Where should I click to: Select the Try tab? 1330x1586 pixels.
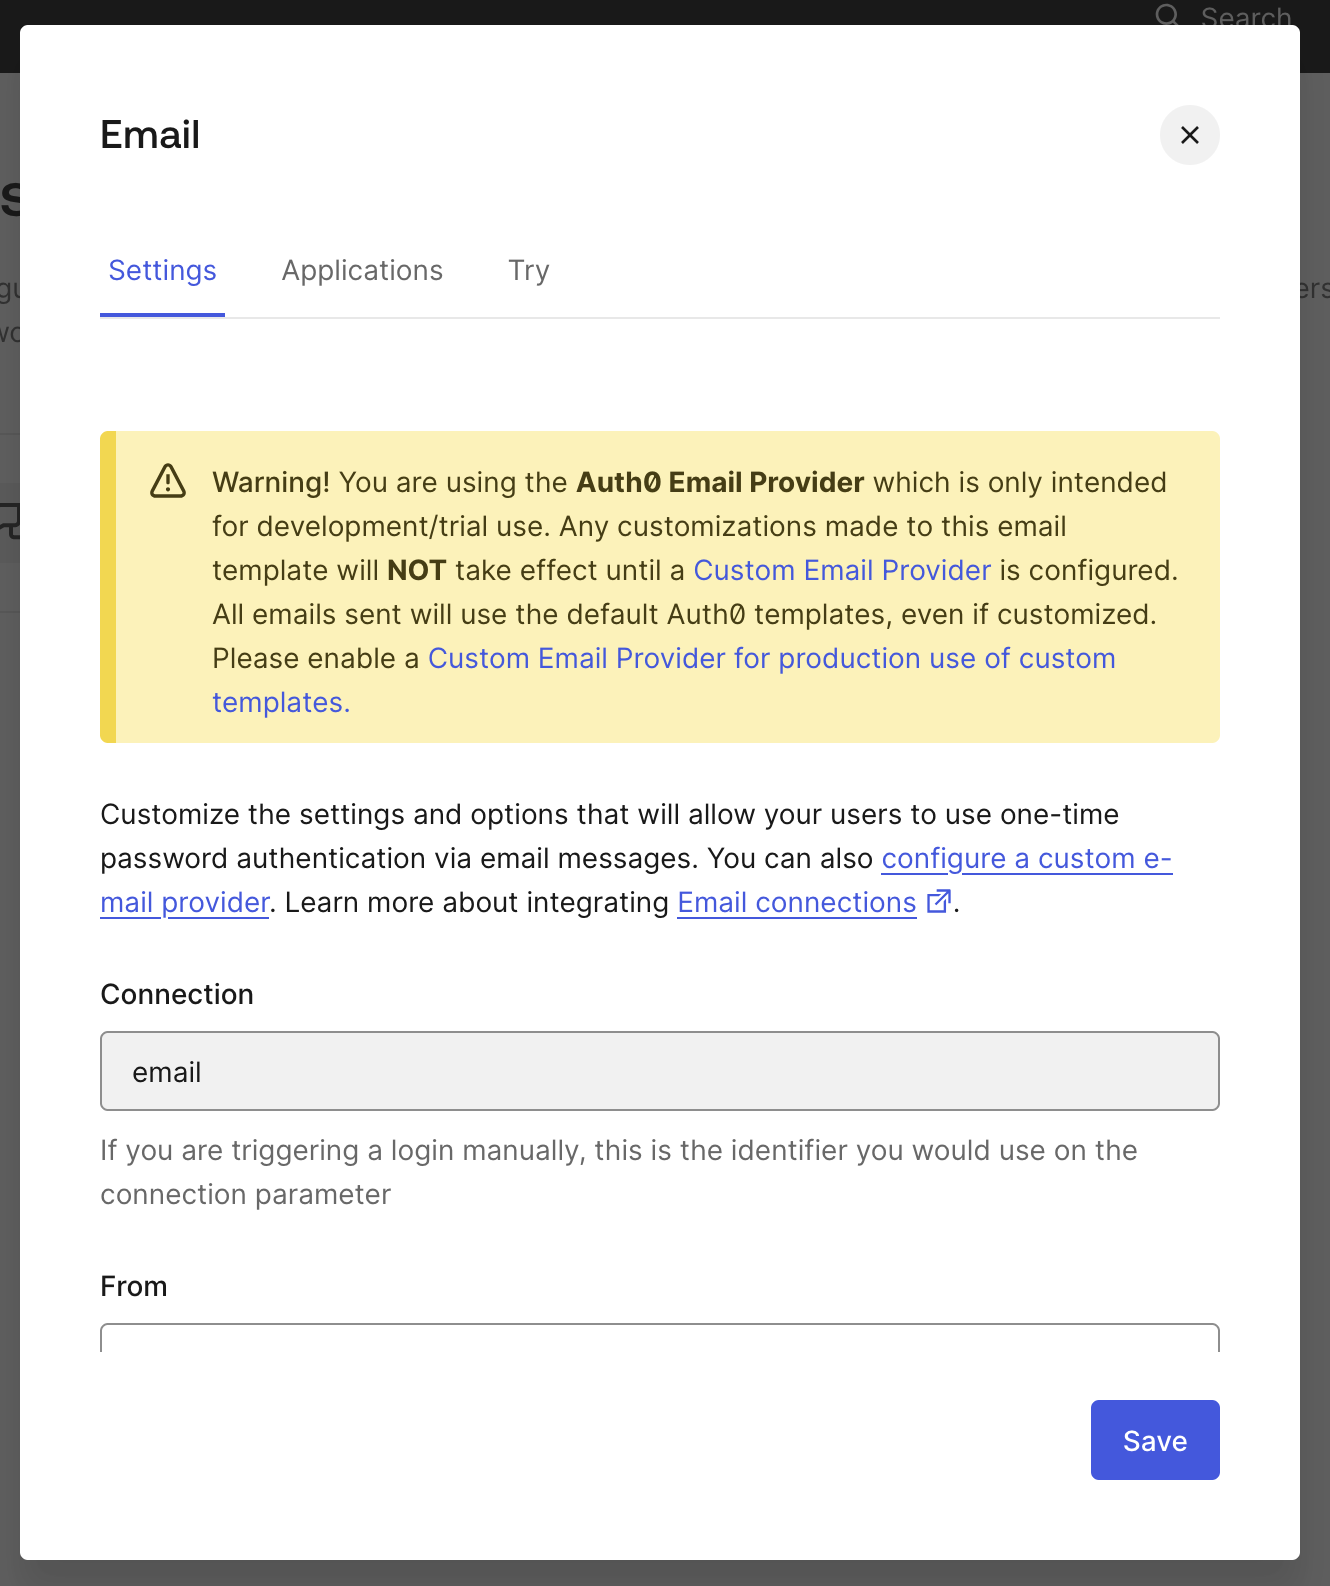point(528,270)
